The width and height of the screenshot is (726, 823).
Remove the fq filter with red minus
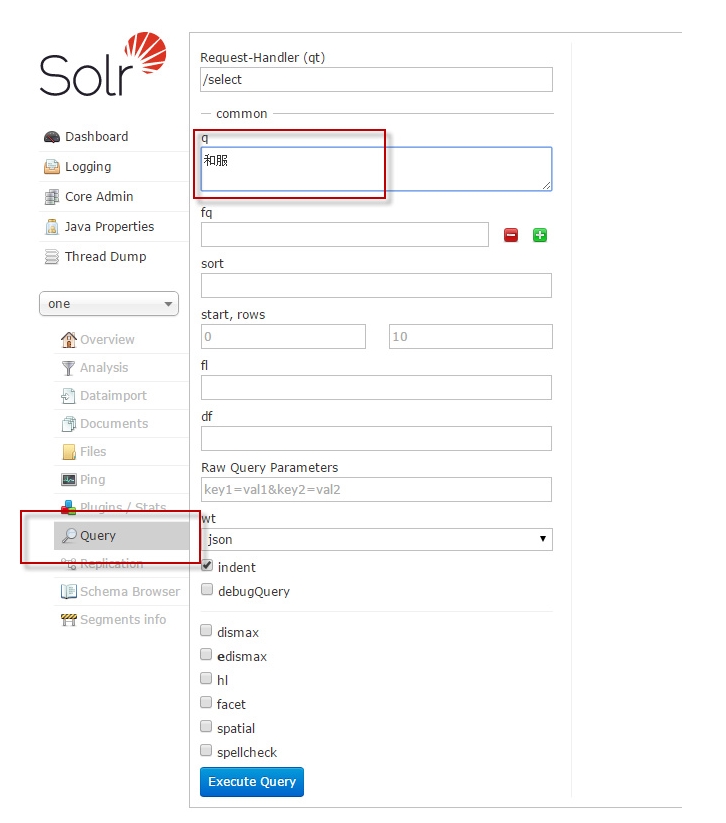511,235
